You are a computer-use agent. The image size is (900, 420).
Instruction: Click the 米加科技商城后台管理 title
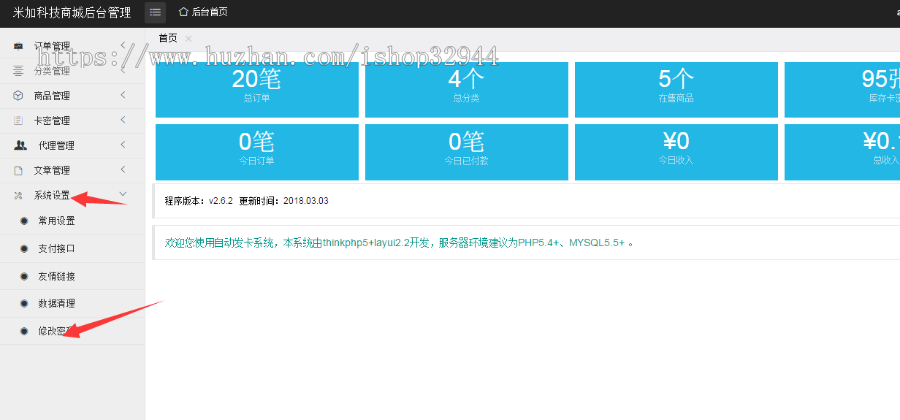point(72,13)
